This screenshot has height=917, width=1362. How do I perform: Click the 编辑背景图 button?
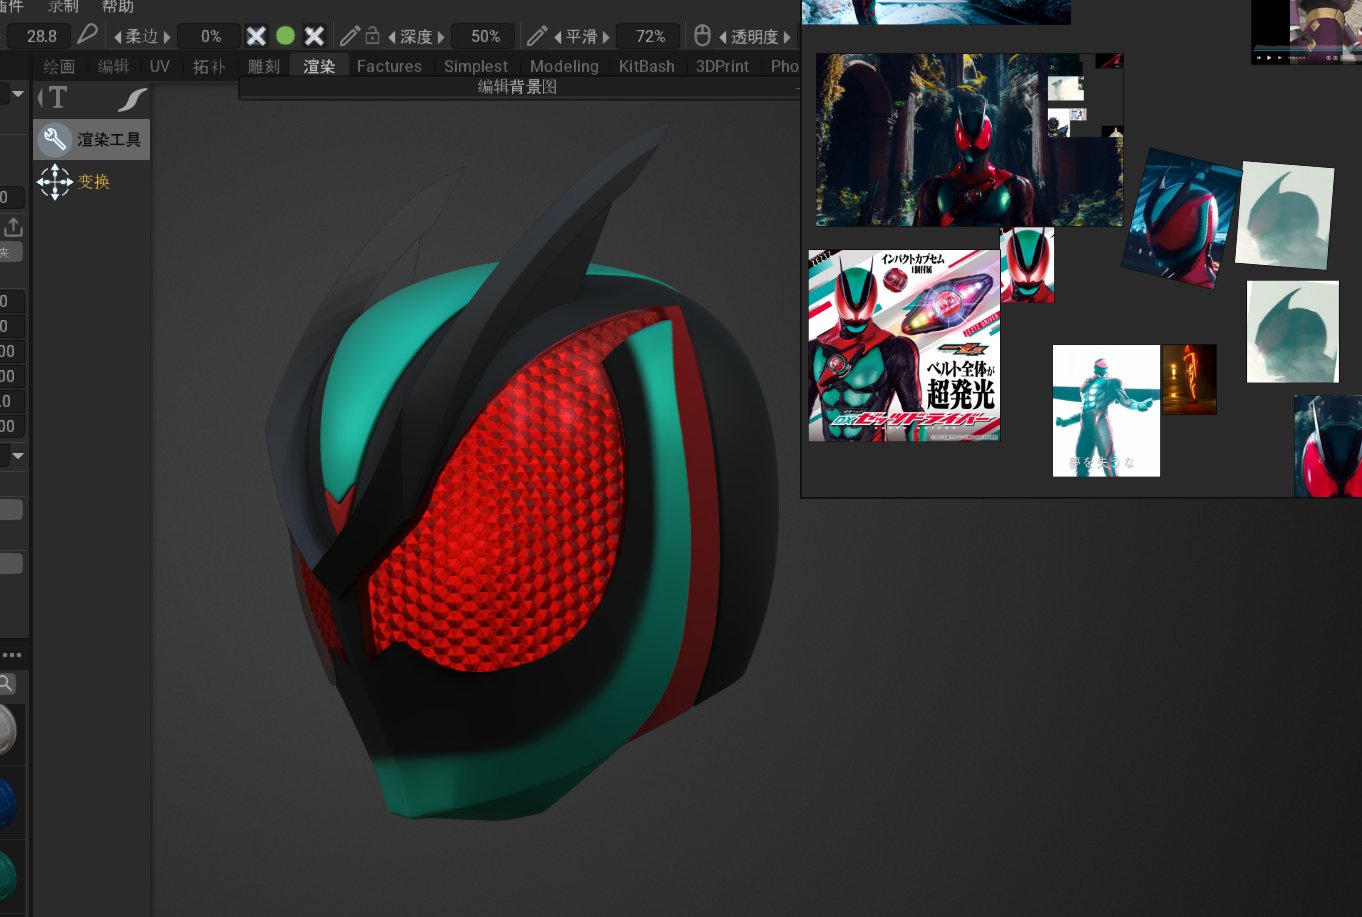[x=518, y=87]
